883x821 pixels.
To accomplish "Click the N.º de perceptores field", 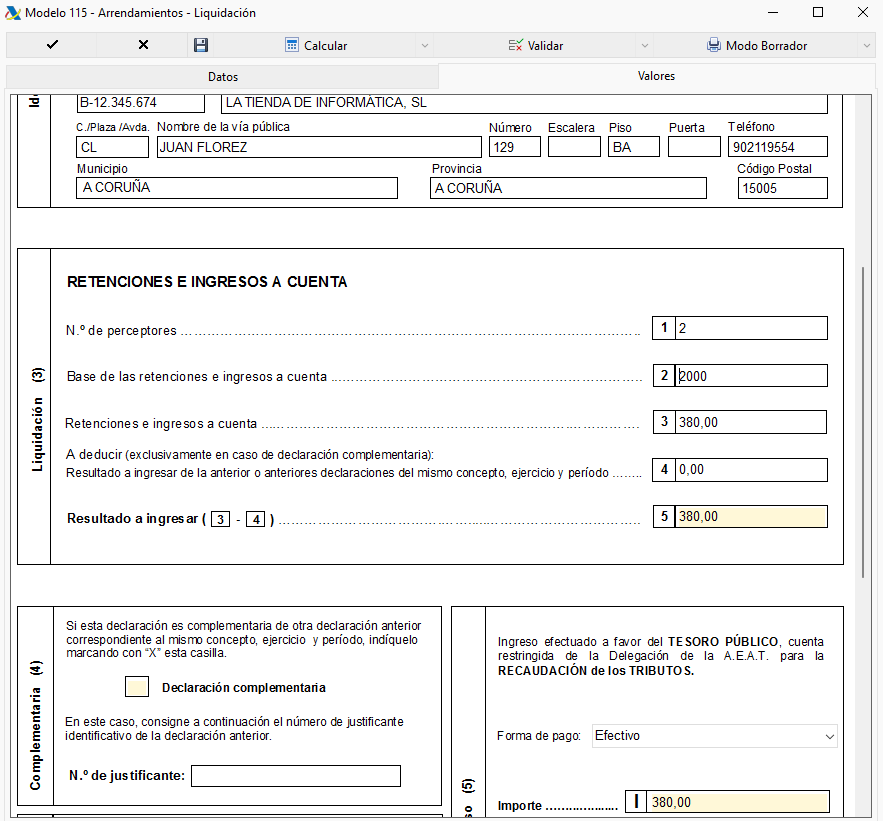I will (751, 328).
